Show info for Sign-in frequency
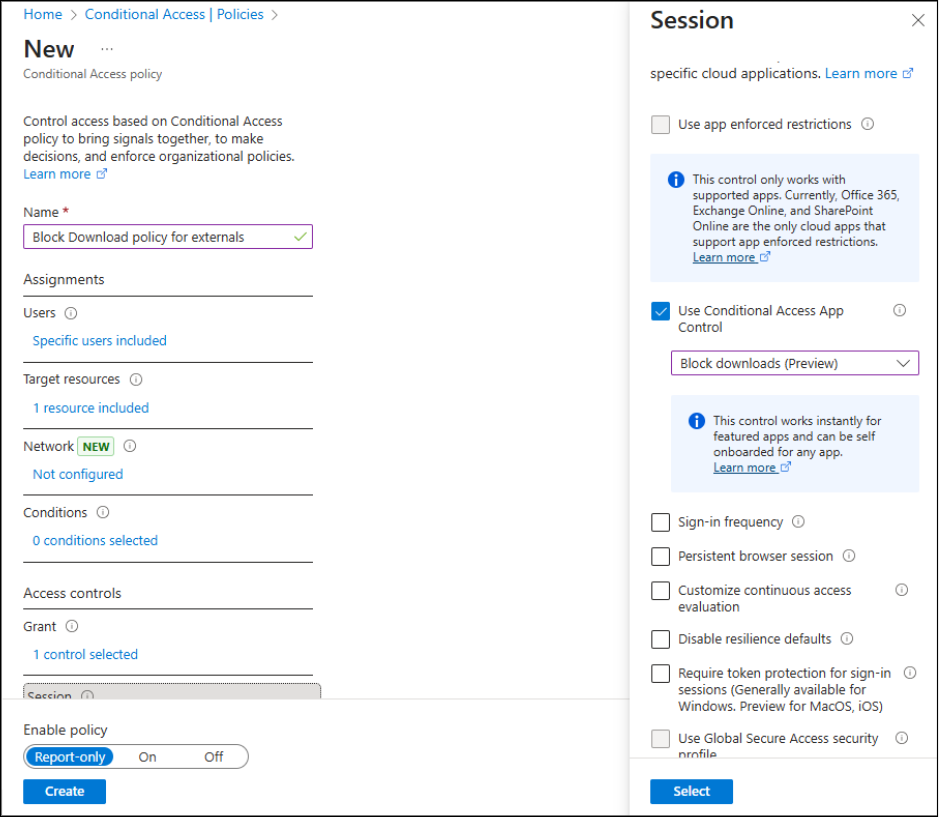 click(x=798, y=522)
